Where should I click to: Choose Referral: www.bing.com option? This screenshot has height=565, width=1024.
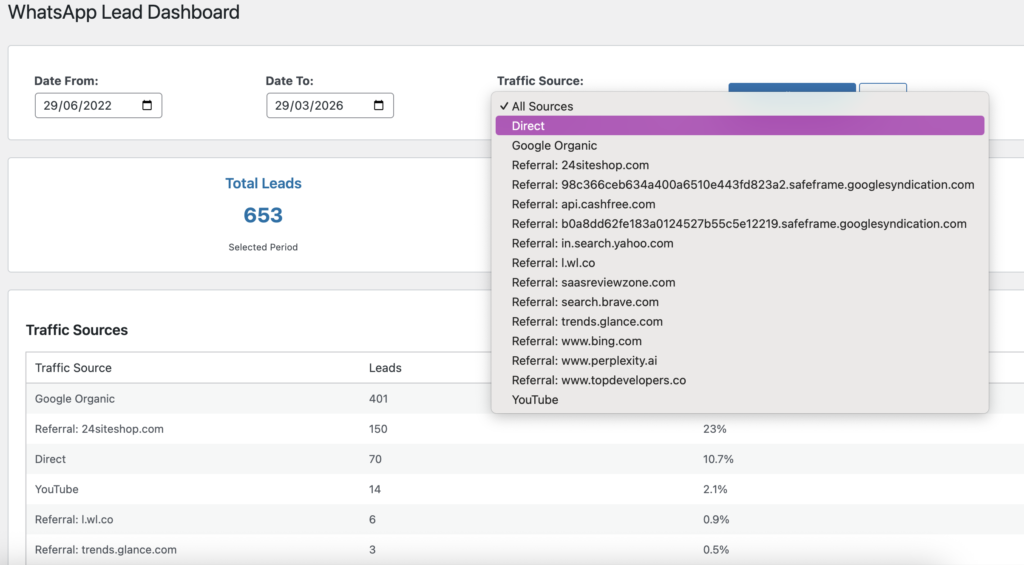pos(576,341)
